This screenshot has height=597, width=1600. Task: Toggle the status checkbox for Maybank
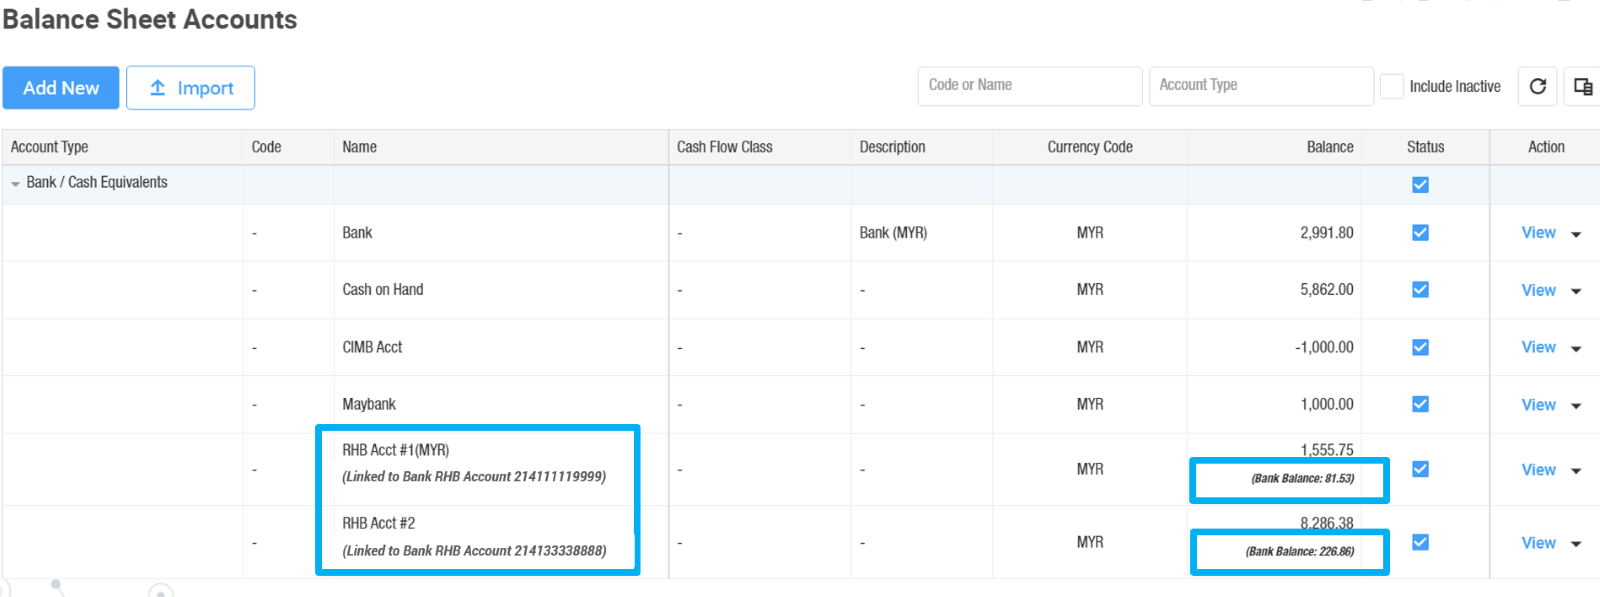(1420, 404)
